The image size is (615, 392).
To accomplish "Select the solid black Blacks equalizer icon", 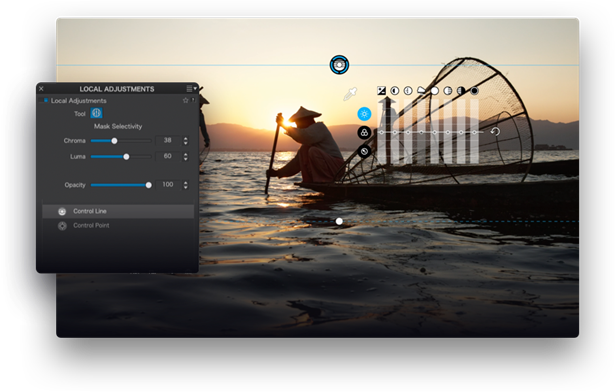I will 474,91.
